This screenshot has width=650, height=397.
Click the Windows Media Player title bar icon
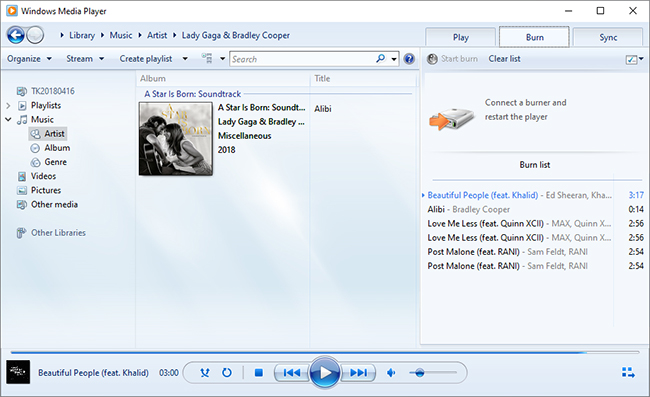[12, 11]
